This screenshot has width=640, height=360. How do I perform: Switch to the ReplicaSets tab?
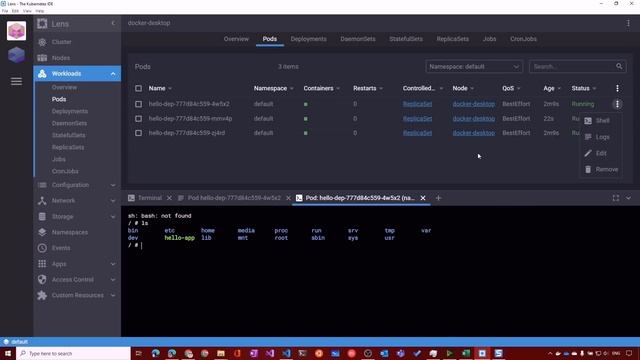pos(453,39)
